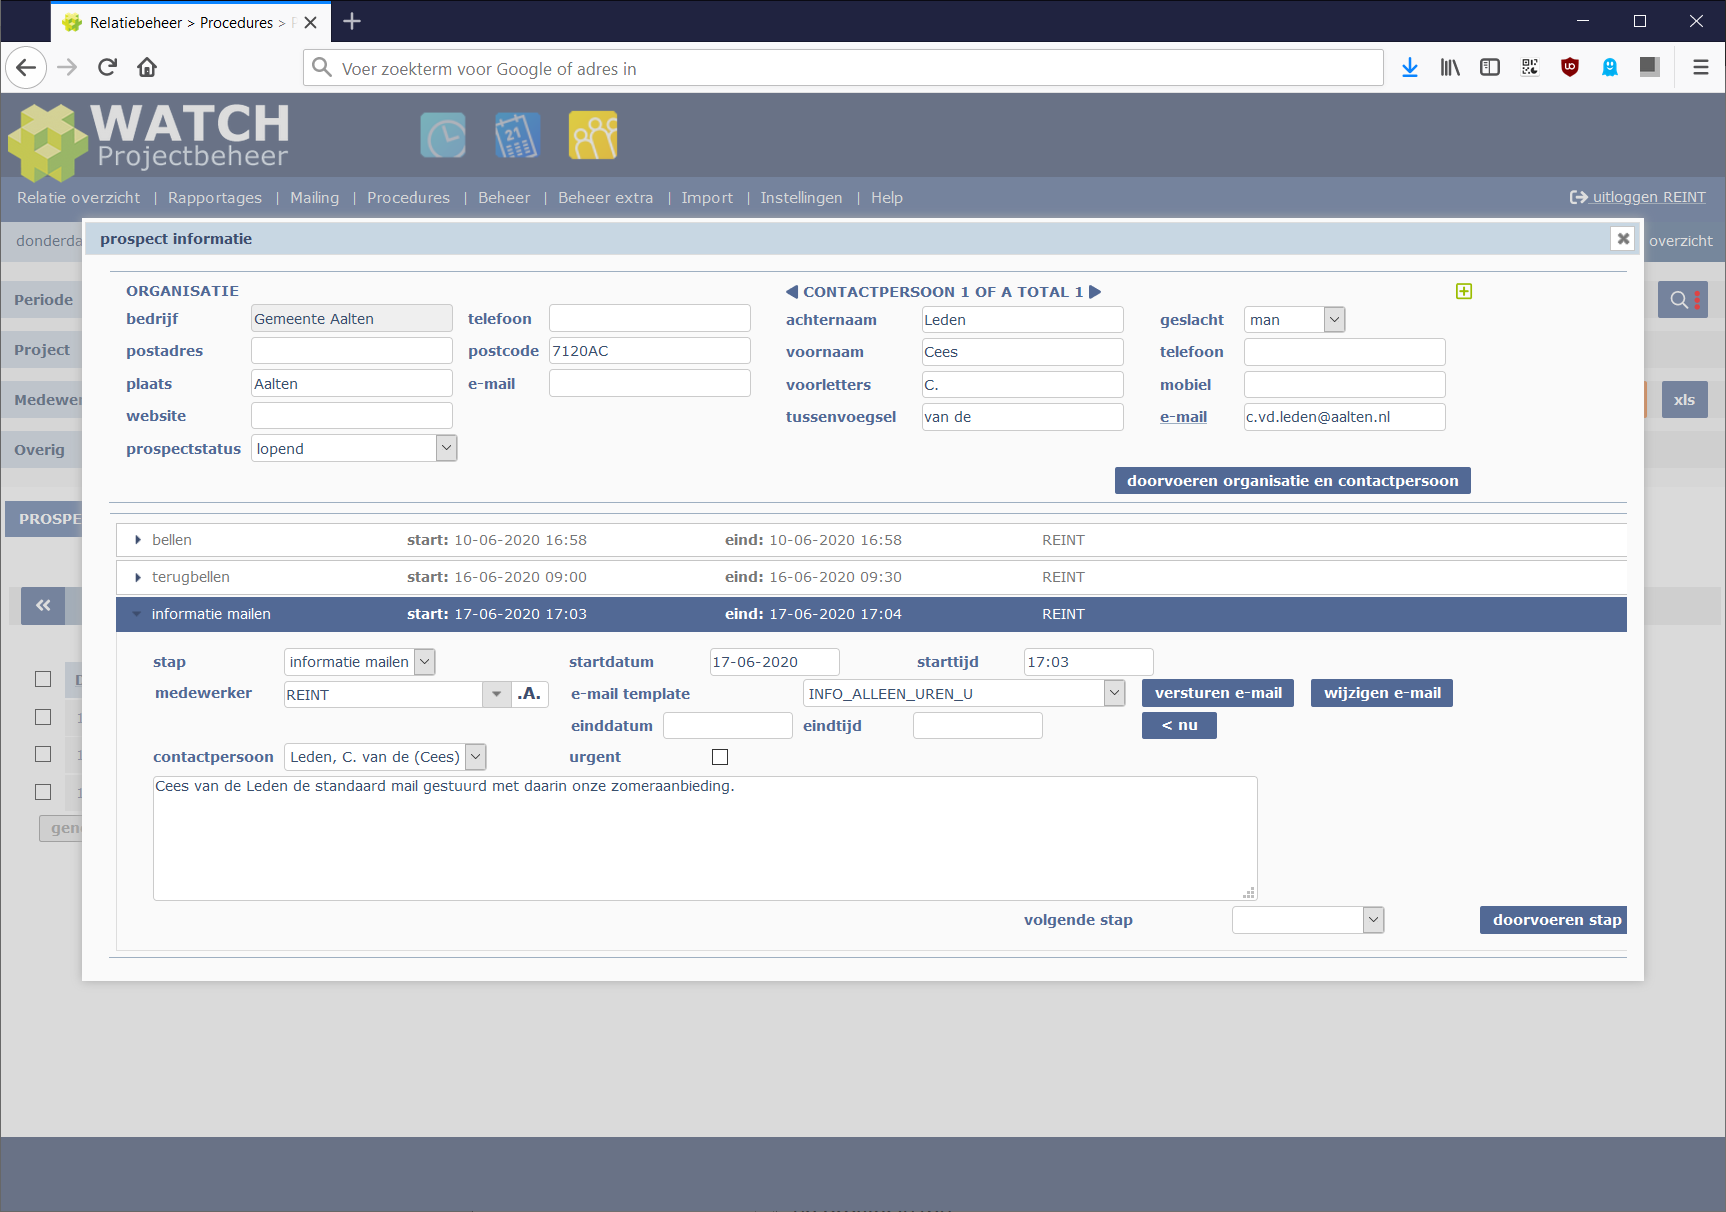
Task: Click browser back arrow
Action: click(27, 67)
